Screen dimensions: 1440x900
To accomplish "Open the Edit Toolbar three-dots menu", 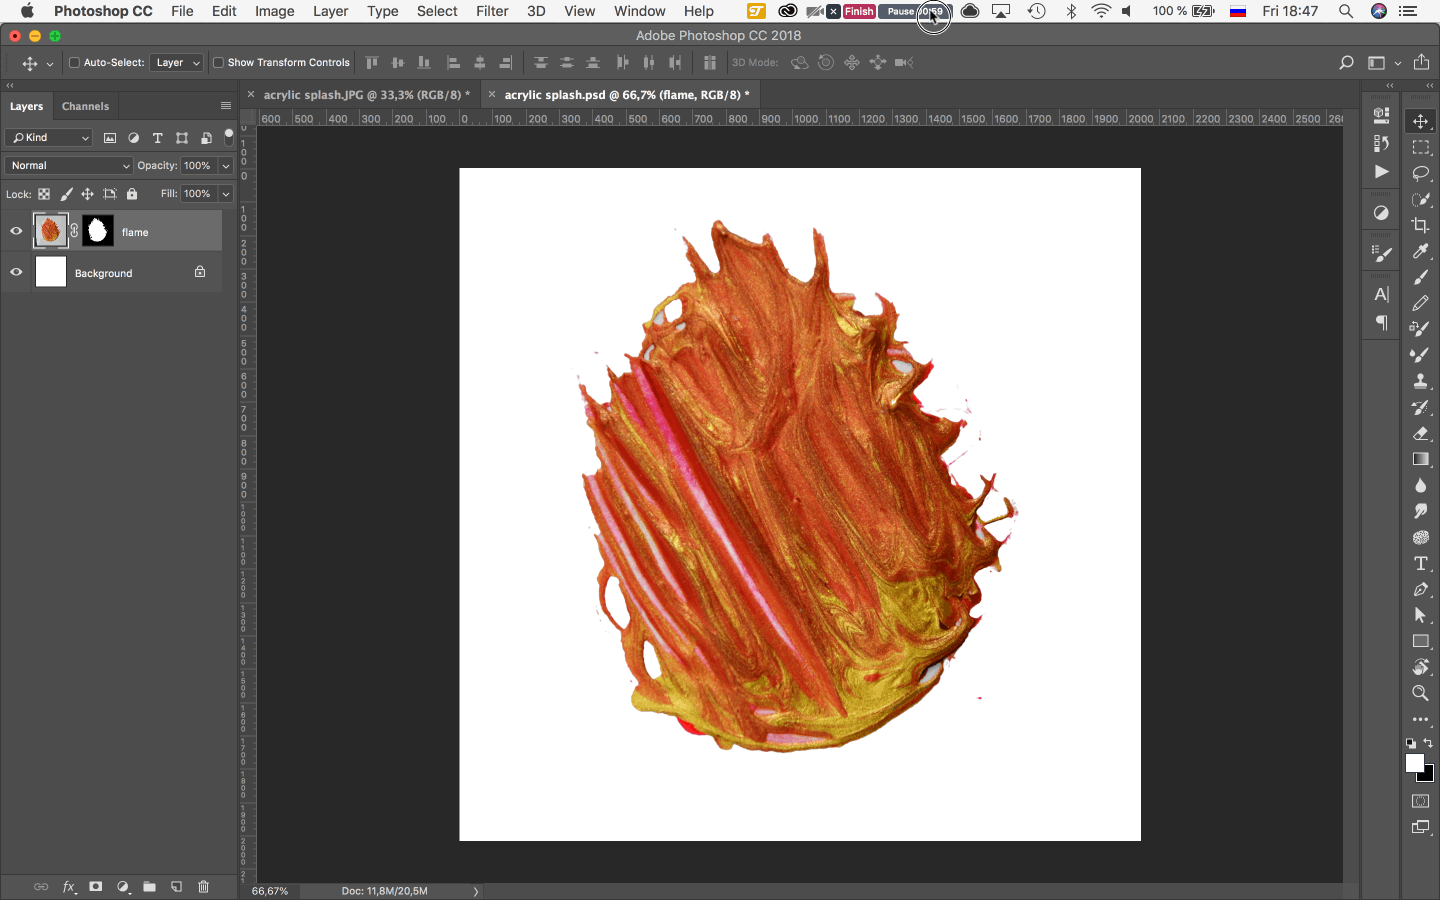I will pos(1420,719).
